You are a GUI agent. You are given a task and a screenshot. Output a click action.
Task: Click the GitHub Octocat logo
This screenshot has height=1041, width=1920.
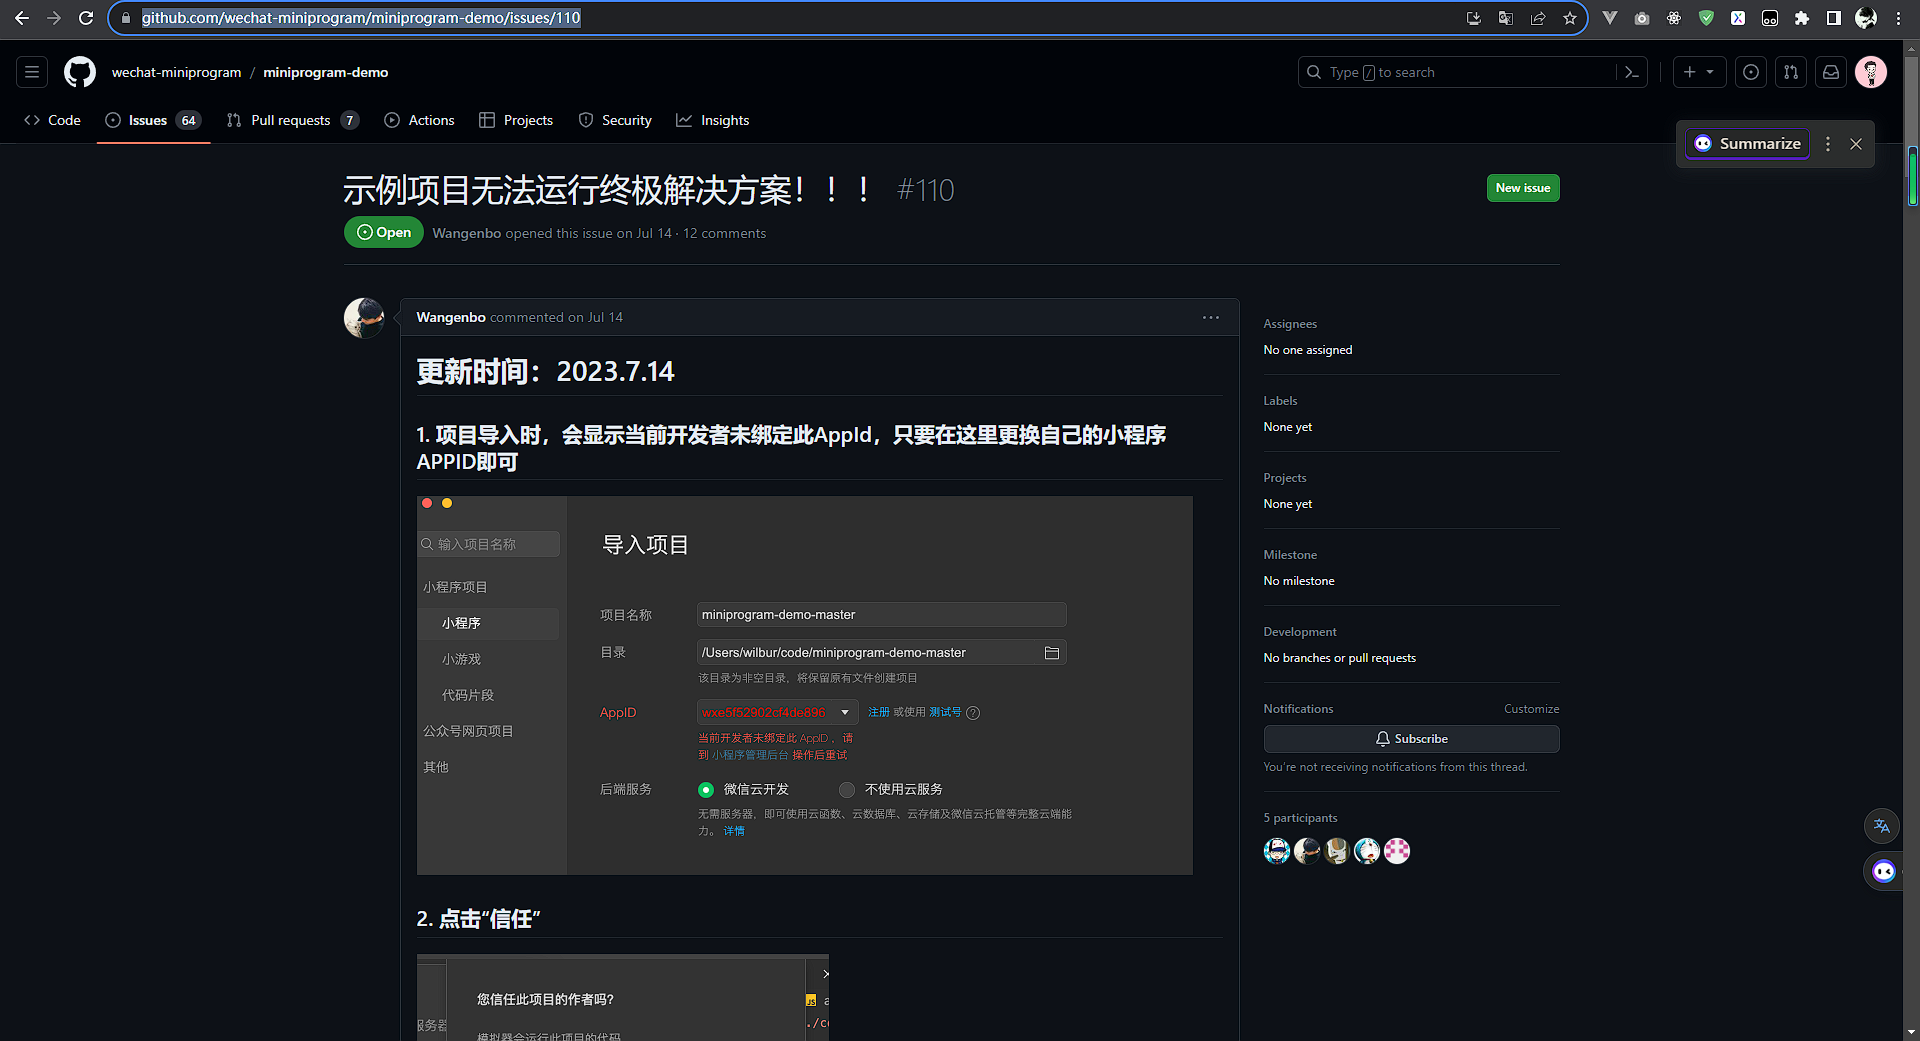(x=80, y=72)
